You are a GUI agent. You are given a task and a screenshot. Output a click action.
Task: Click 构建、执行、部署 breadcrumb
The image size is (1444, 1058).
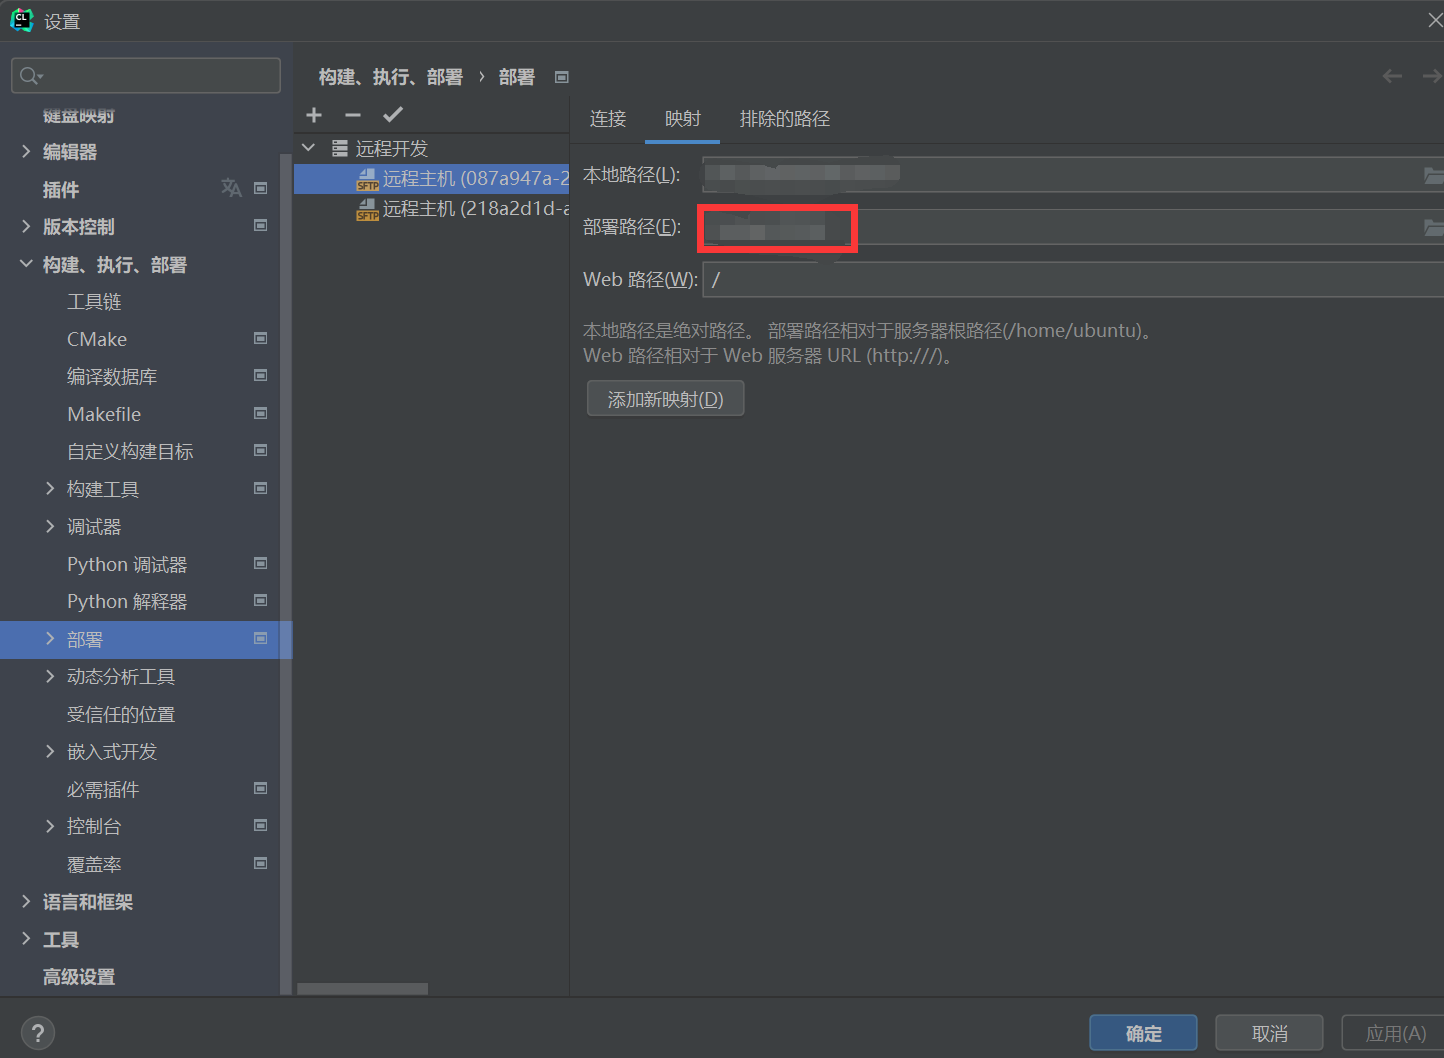(x=391, y=77)
